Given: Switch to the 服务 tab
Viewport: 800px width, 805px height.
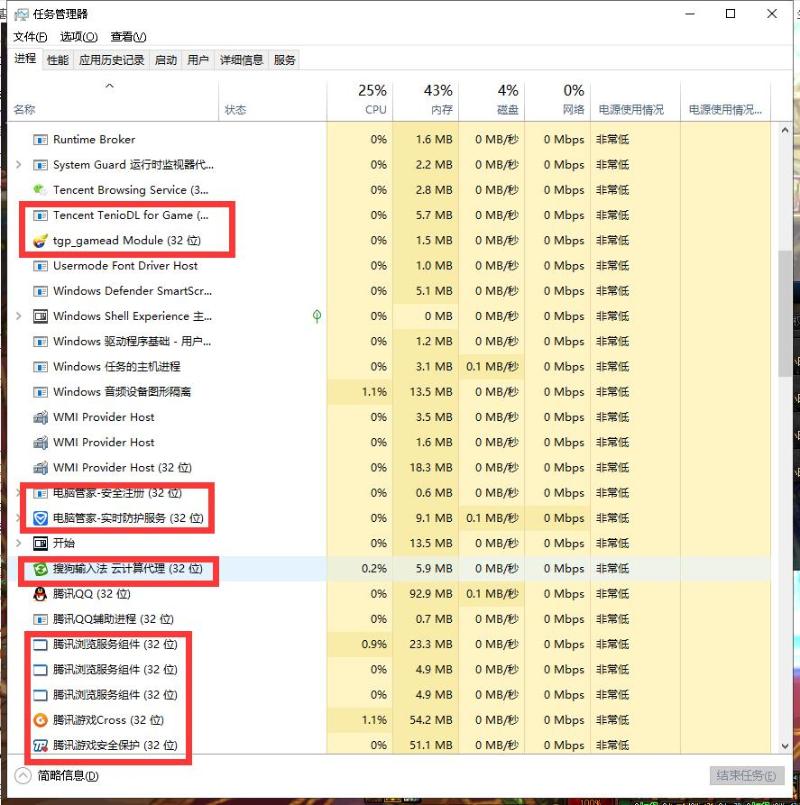Looking at the screenshot, I should (x=284, y=60).
